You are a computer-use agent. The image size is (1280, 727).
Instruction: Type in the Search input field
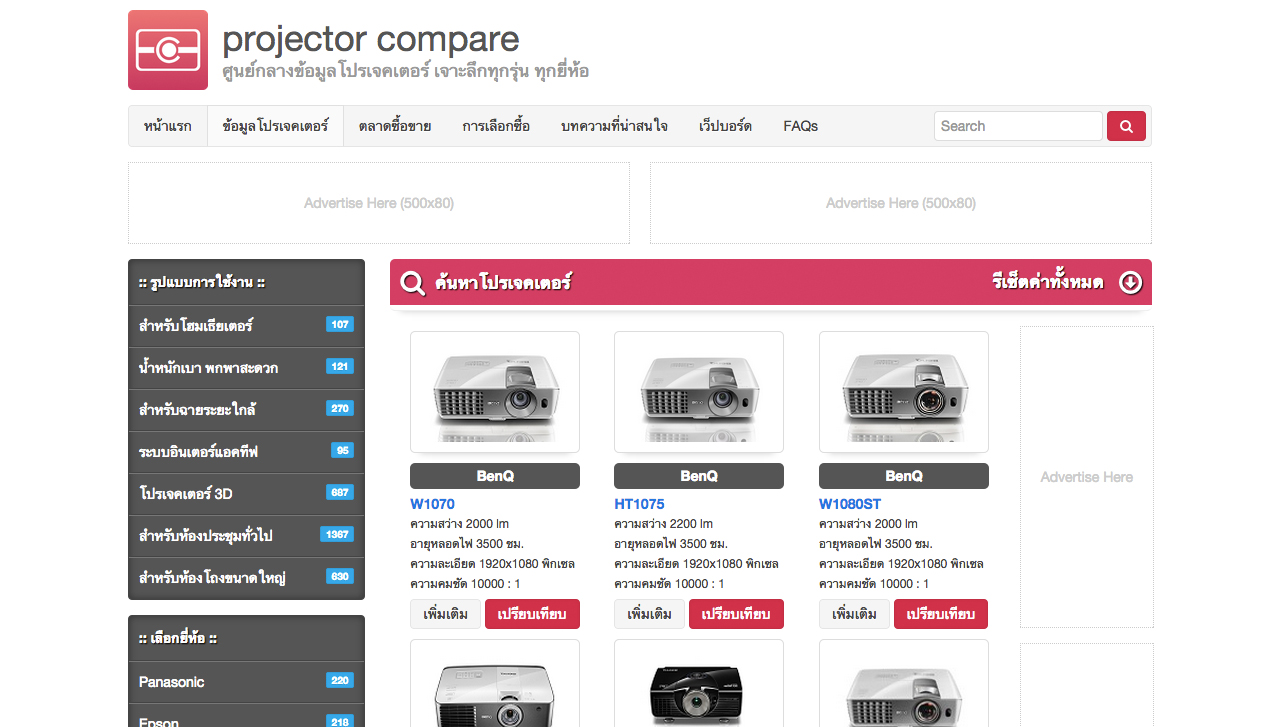point(1017,126)
